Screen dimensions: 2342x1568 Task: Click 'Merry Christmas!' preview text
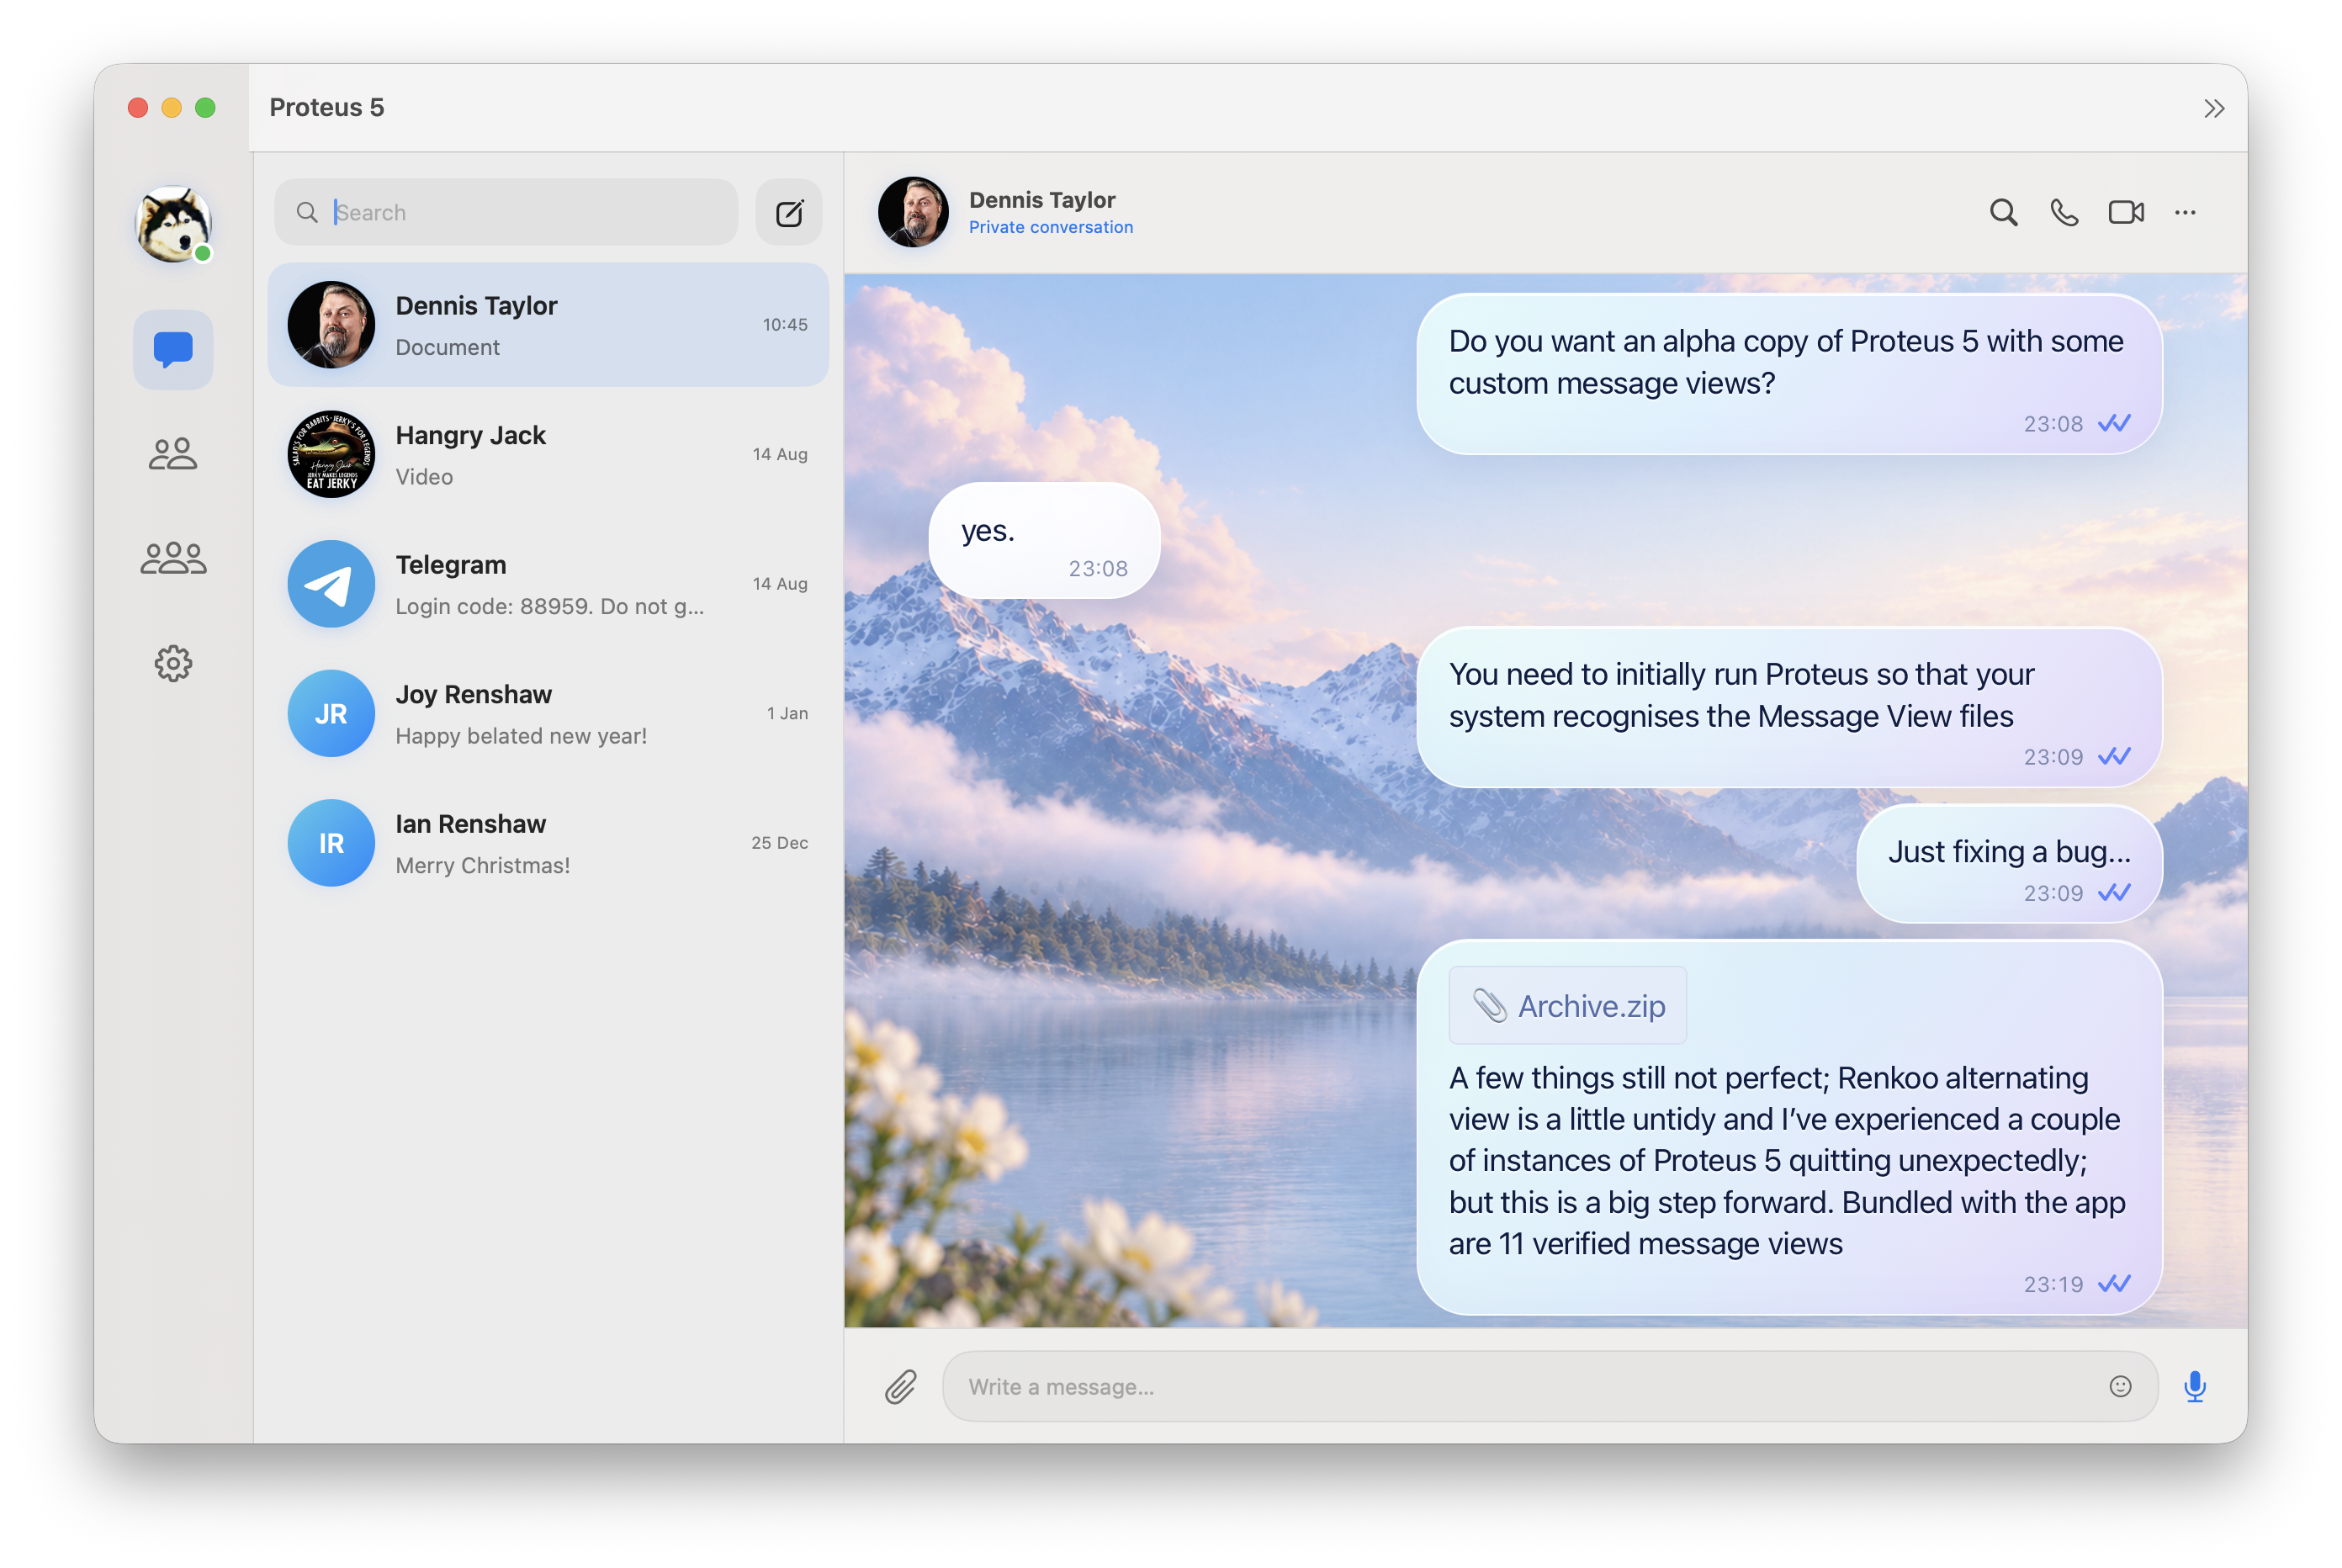pos(482,865)
